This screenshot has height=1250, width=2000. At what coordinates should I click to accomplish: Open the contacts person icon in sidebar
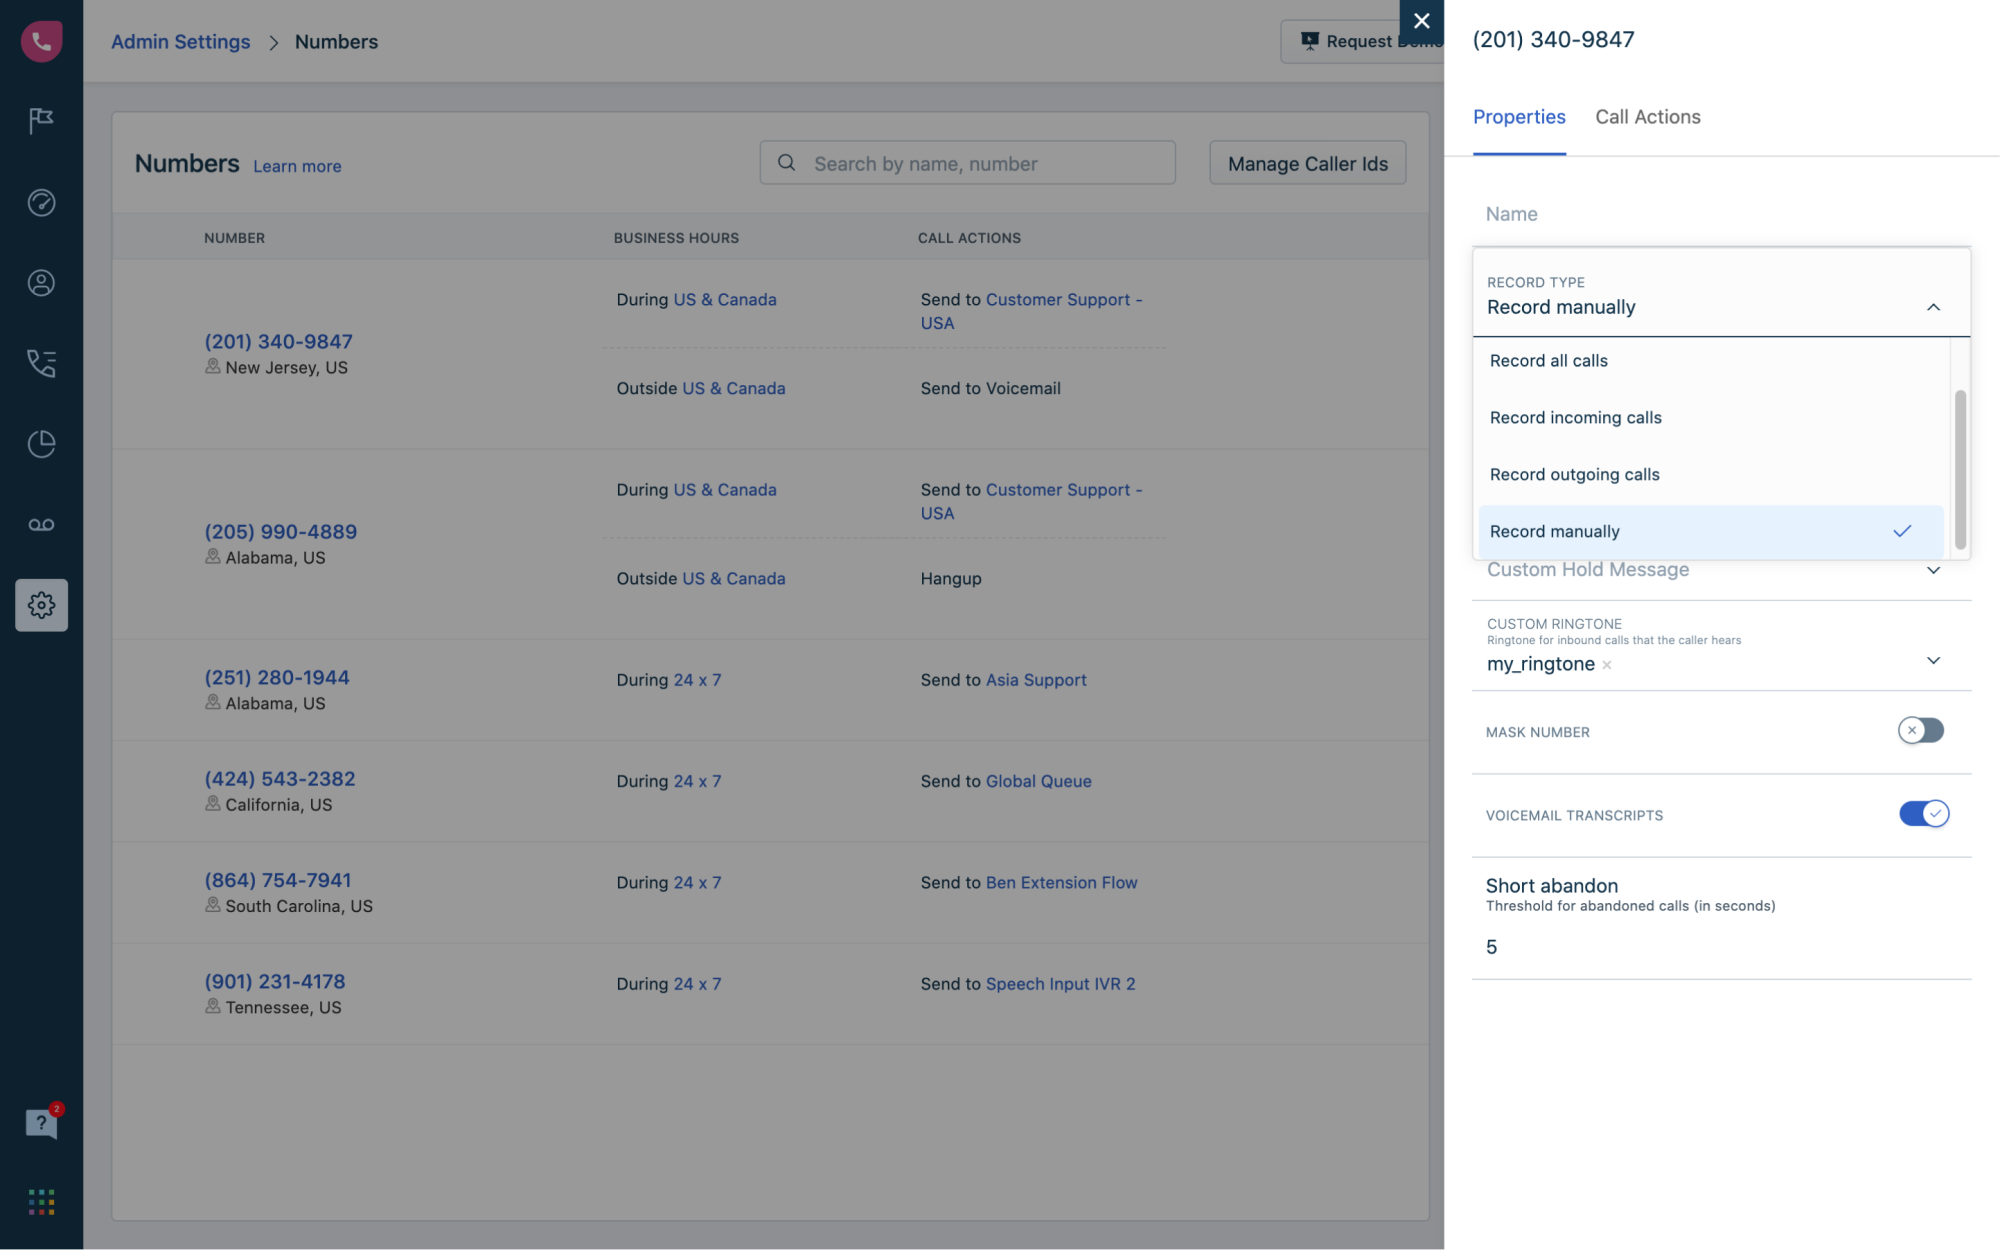pos(41,283)
